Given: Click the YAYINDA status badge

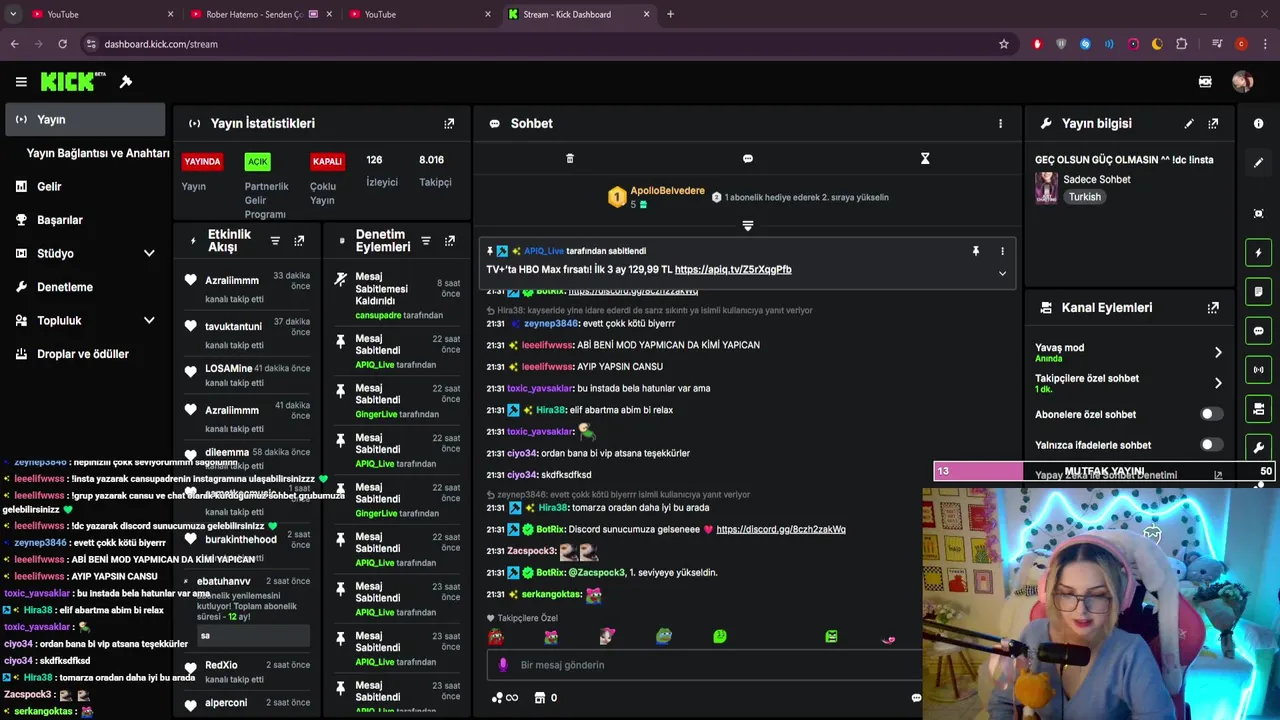Looking at the screenshot, I should tap(202, 161).
